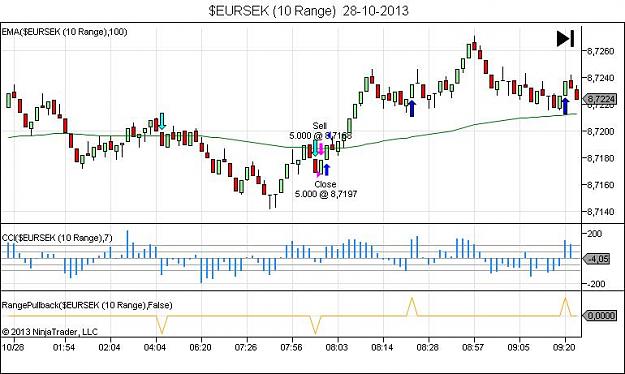Click the 07:56 time axis label

(291, 348)
